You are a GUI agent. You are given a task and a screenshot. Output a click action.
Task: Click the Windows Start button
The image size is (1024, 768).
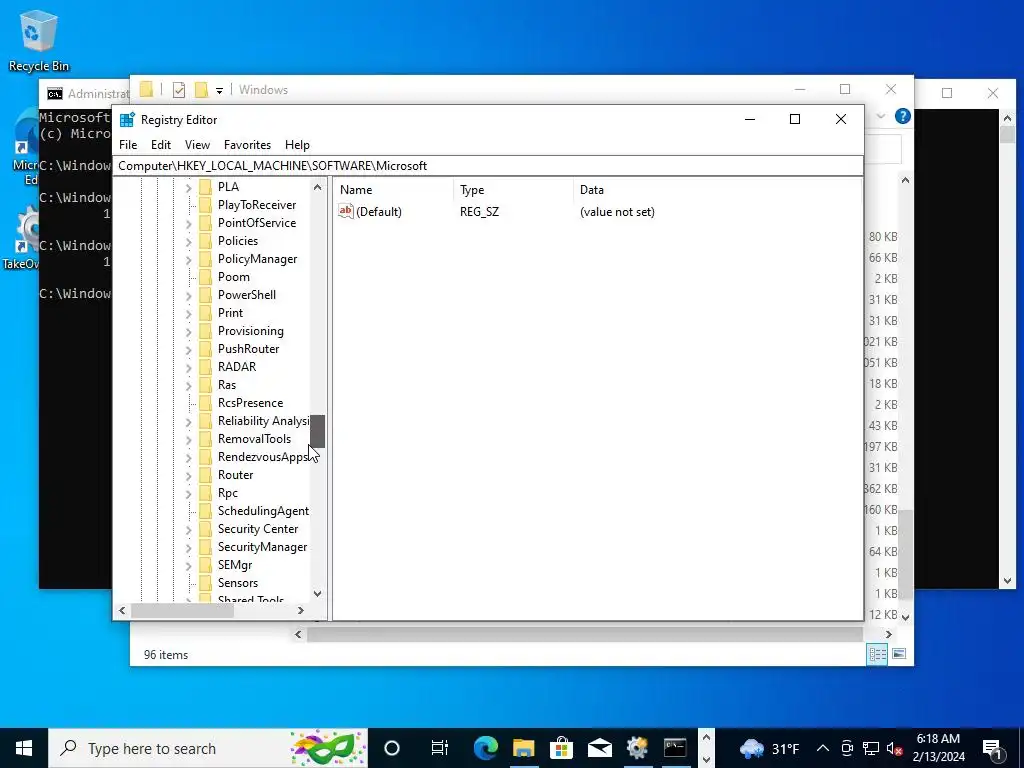pyautogui.click(x=24, y=748)
